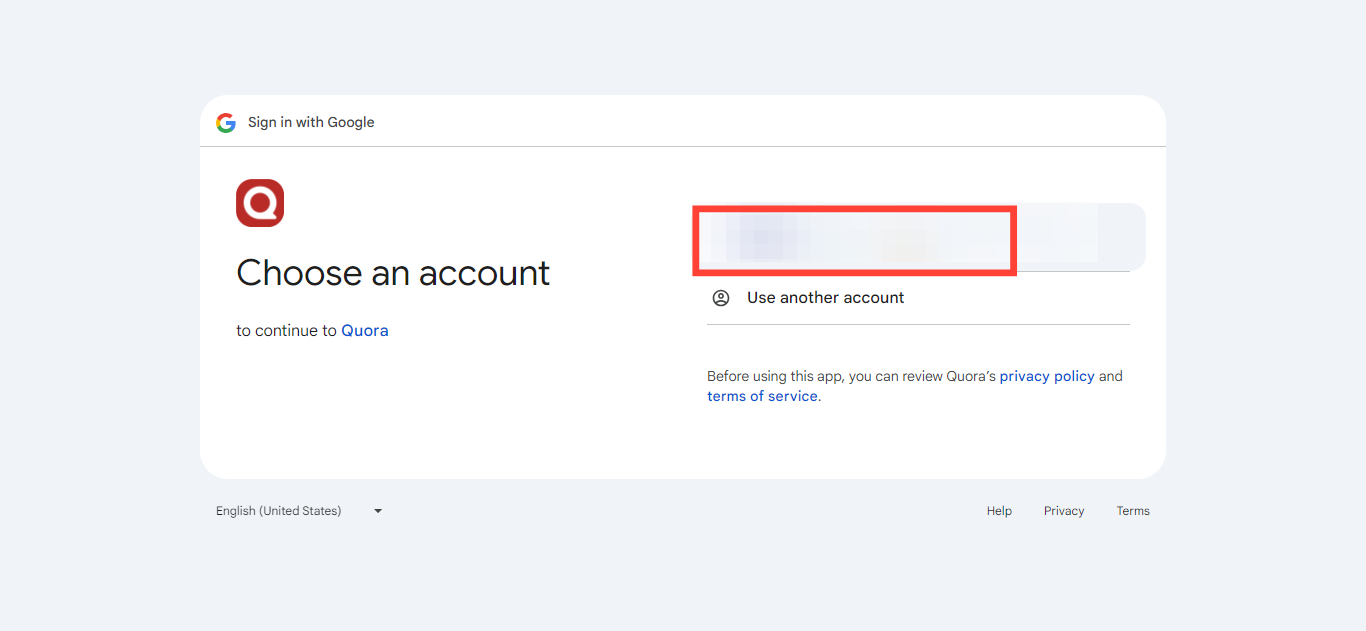This screenshot has width=1366, height=631.
Task: Click the Terms footer link
Action: 1133,511
